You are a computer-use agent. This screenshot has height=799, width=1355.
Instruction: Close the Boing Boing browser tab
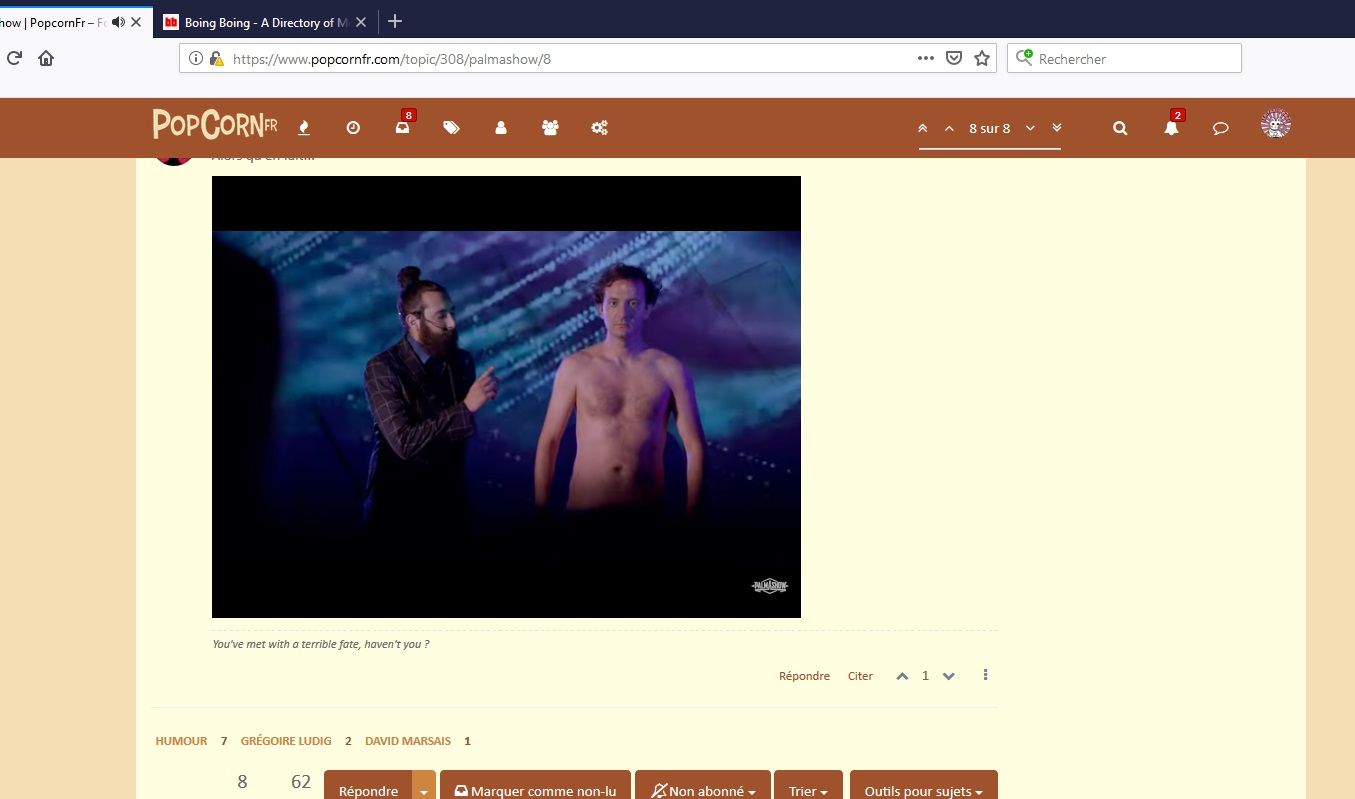[361, 22]
